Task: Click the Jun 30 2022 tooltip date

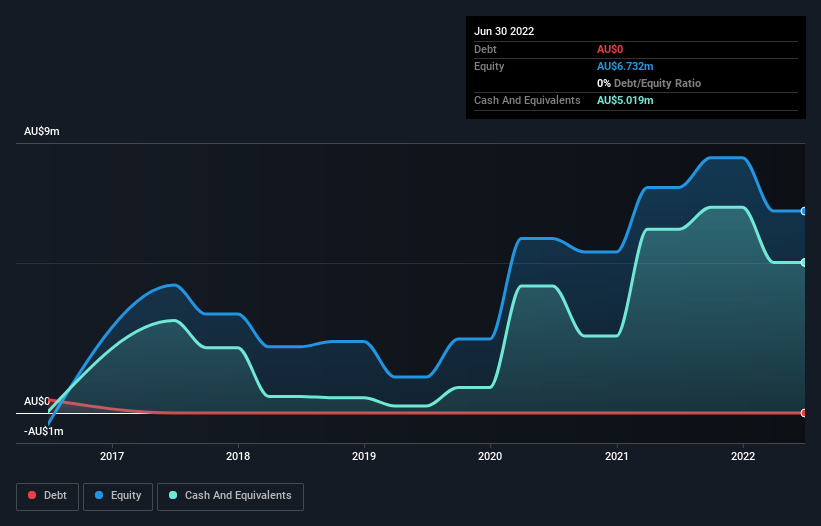Action: (504, 31)
